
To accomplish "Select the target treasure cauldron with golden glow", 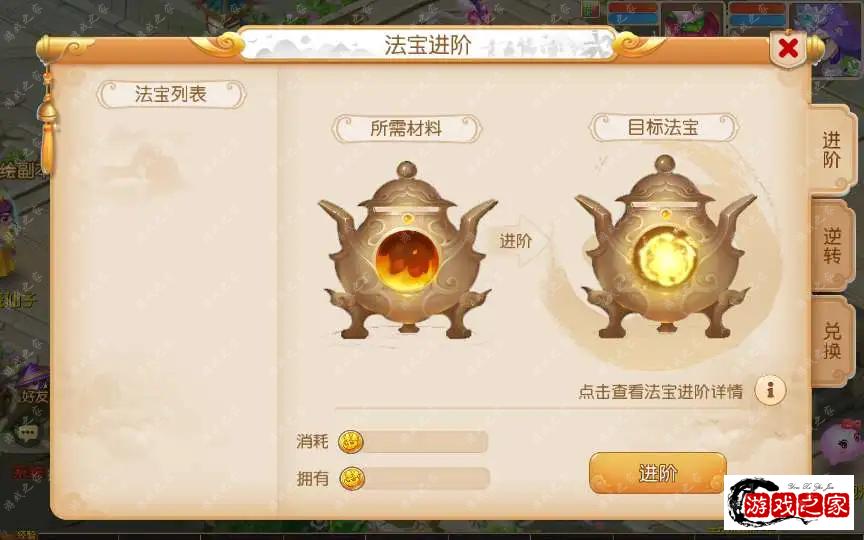I will [x=665, y=247].
